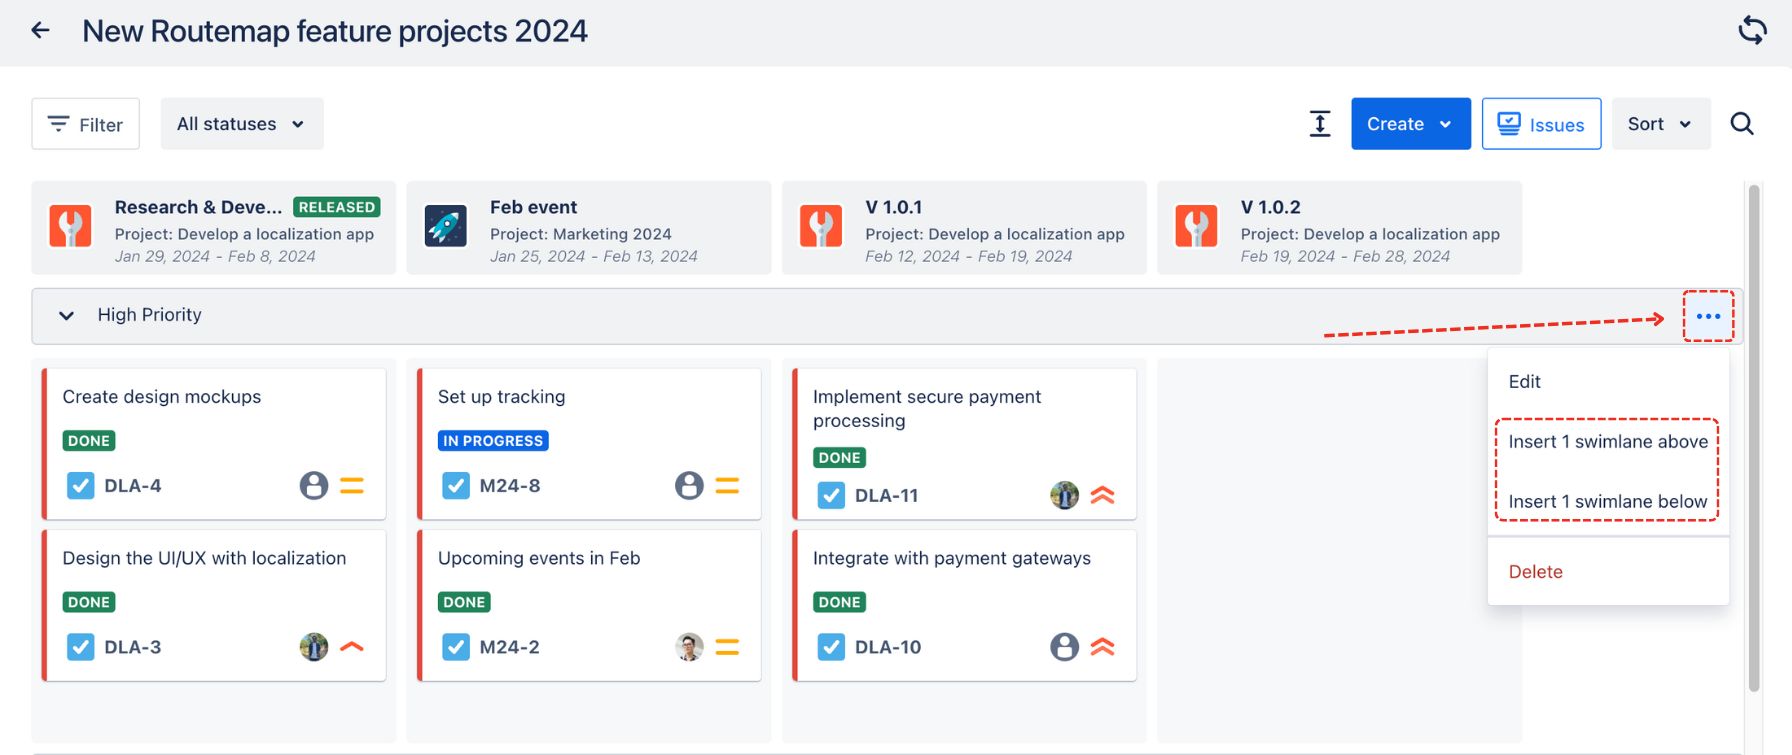This screenshot has width=1792, height=755.
Task: Choose Delete from swimlane menu
Action: click(x=1535, y=572)
